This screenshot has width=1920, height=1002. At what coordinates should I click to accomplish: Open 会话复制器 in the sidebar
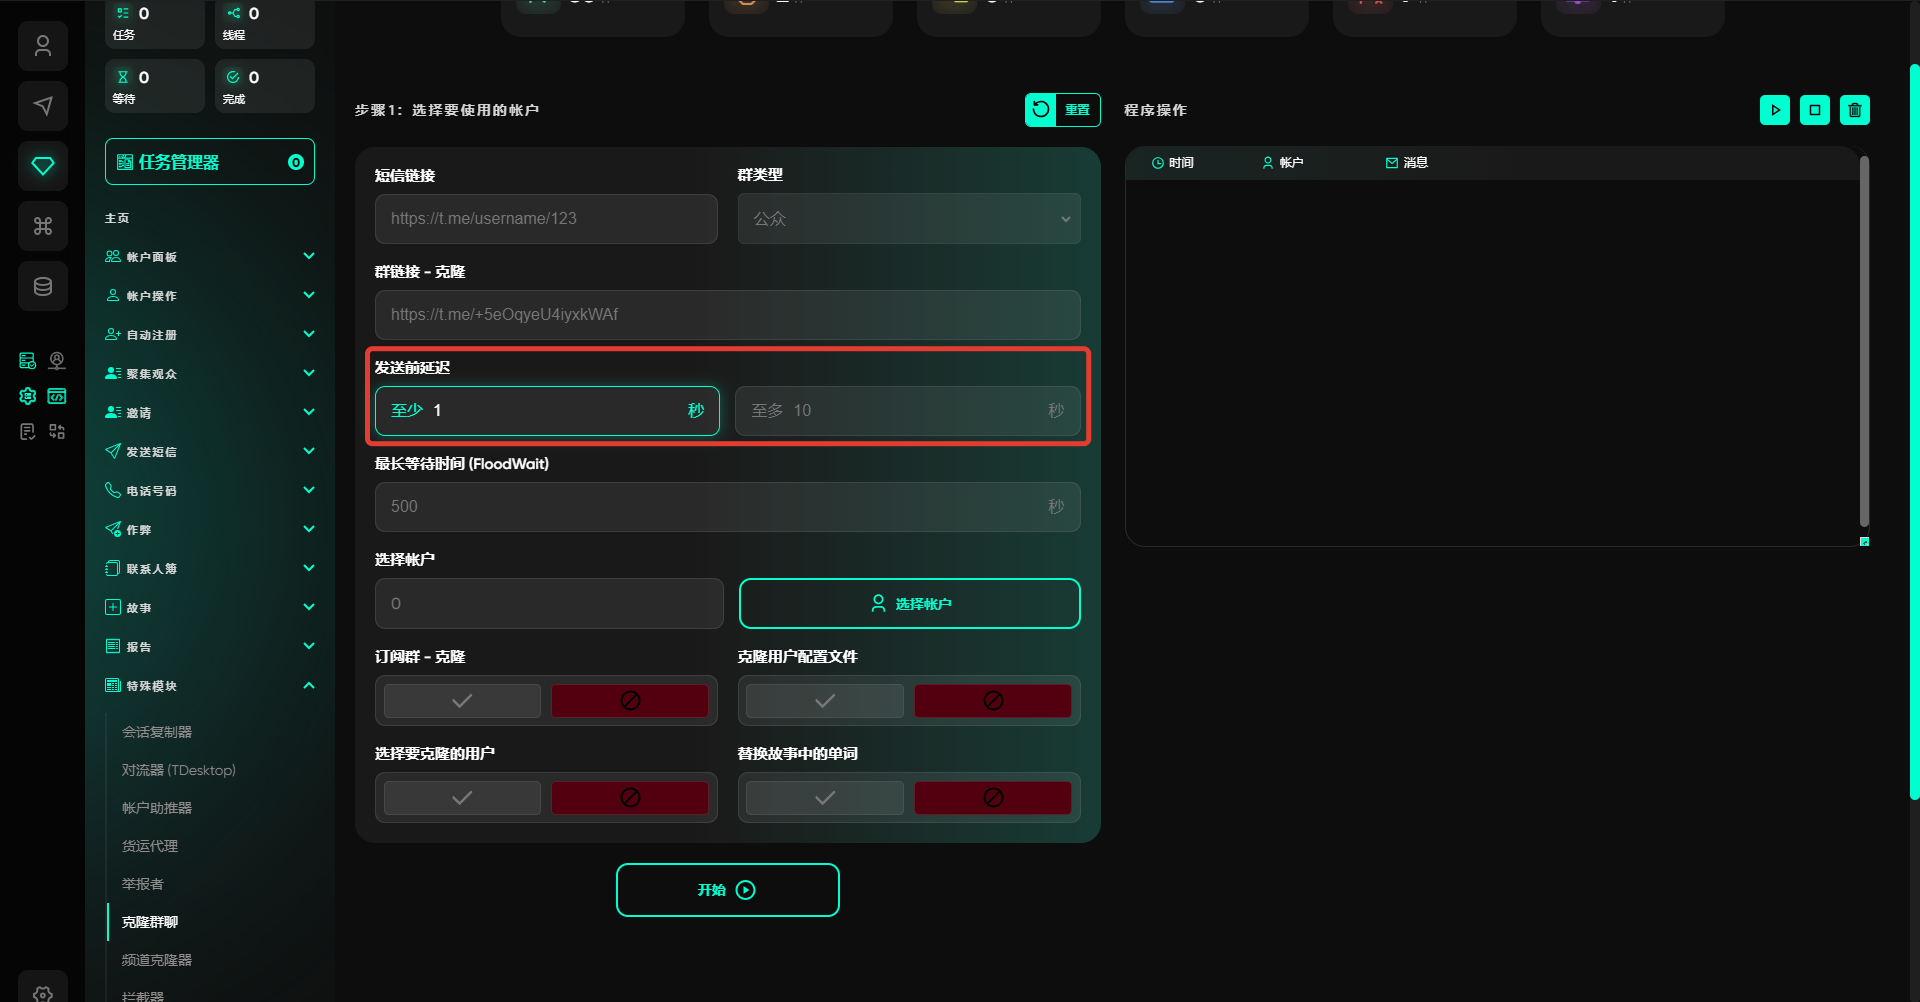point(157,732)
